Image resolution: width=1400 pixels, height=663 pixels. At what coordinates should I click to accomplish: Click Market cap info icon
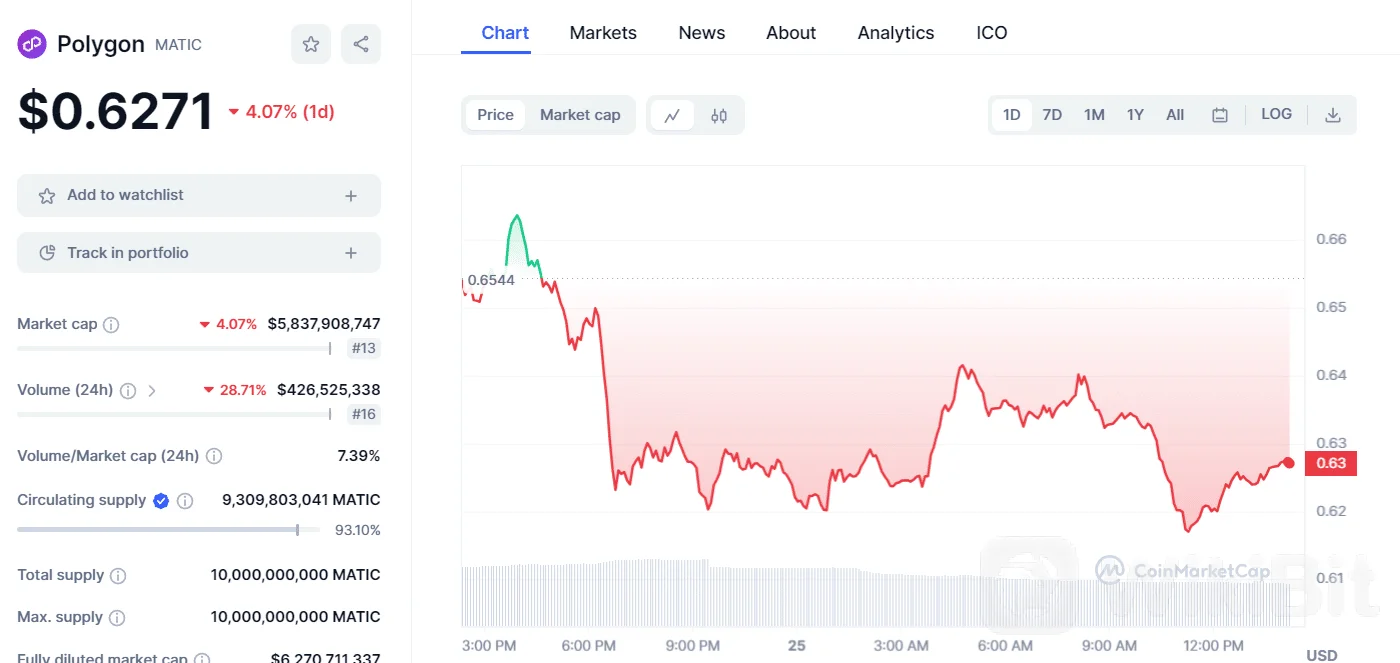coord(112,325)
